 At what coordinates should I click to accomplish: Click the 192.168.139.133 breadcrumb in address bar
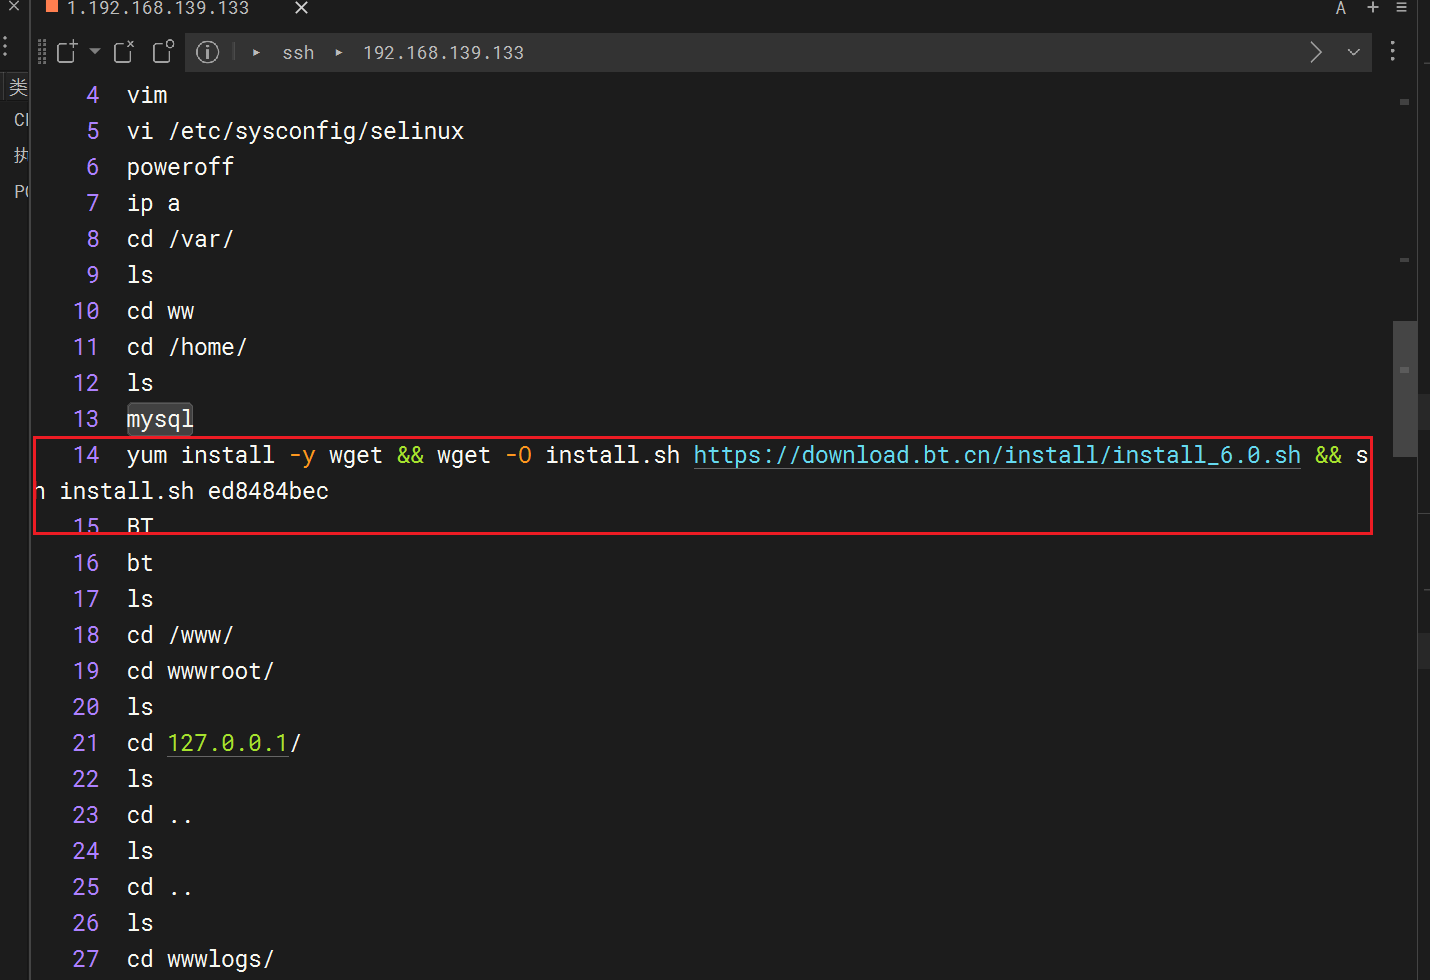pos(443,53)
